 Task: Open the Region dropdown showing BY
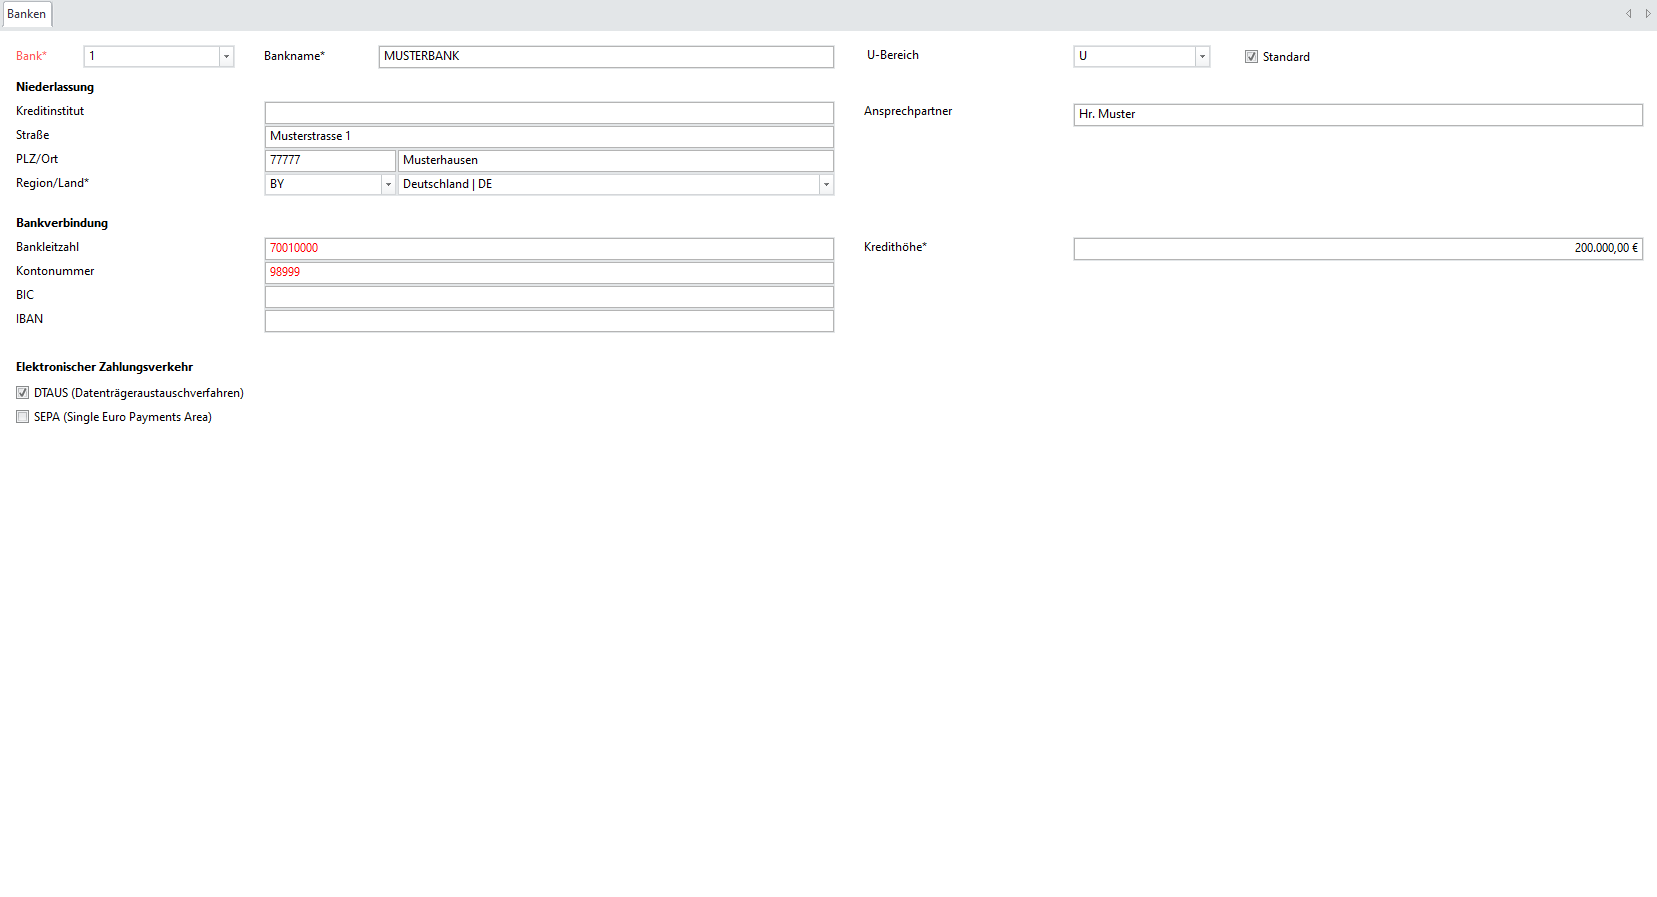[x=388, y=185]
